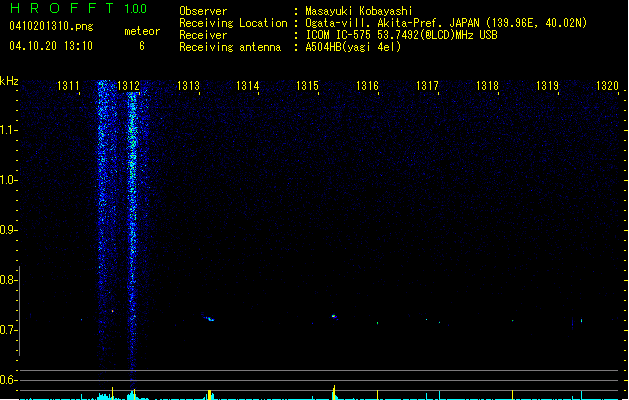
Task: Click the HROFFT 1.0.0 title text
Action: 79,8
